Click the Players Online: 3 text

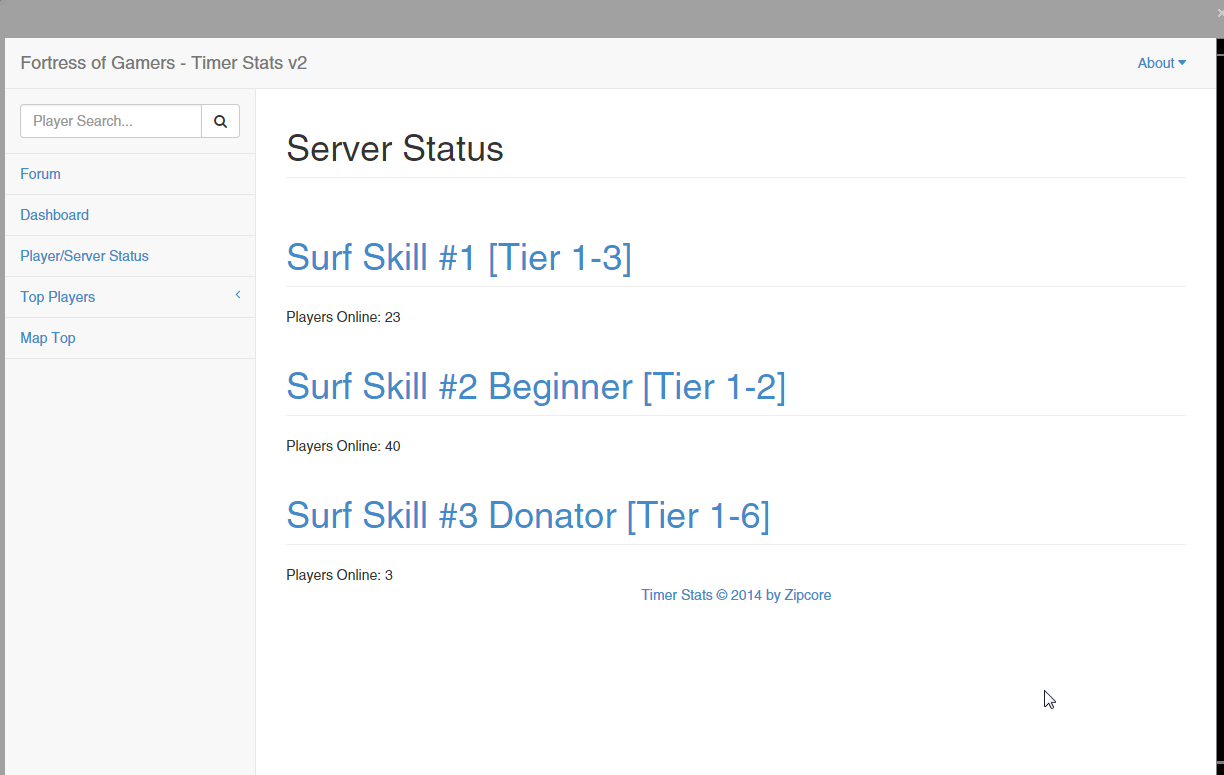click(339, 575)
